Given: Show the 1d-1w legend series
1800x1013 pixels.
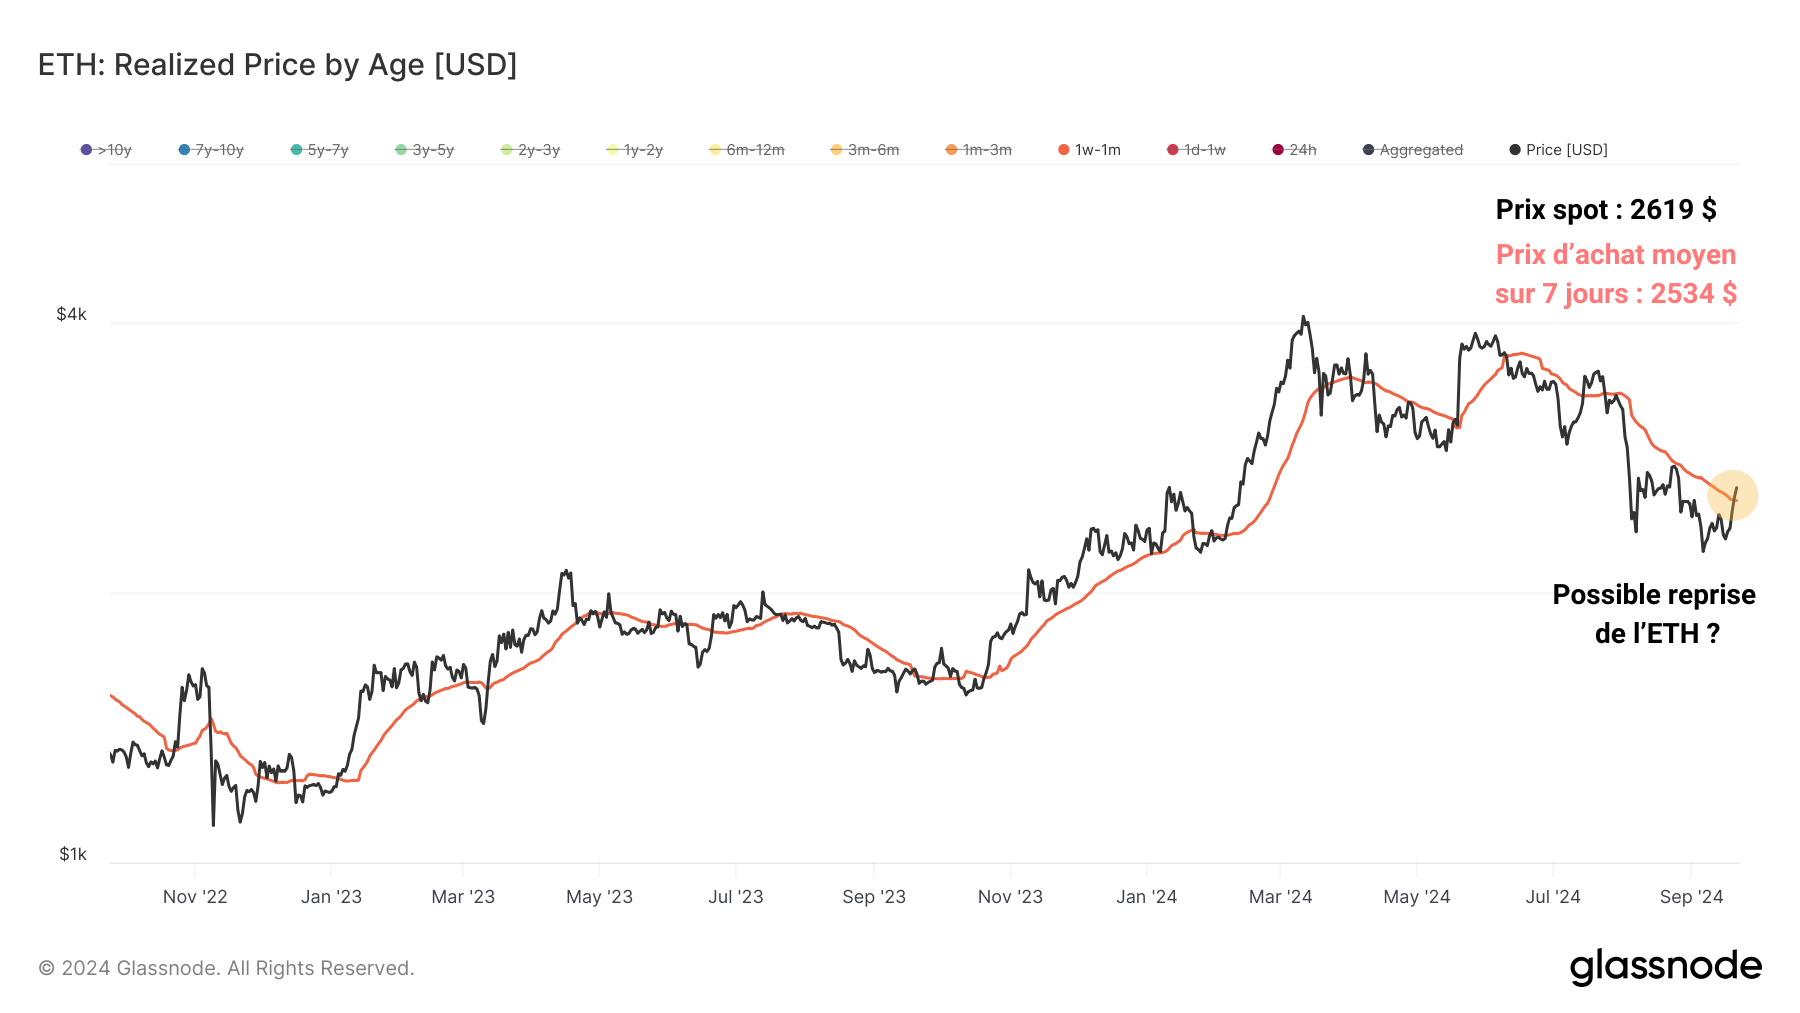Looking at the screenshot, I should 1196,150.
